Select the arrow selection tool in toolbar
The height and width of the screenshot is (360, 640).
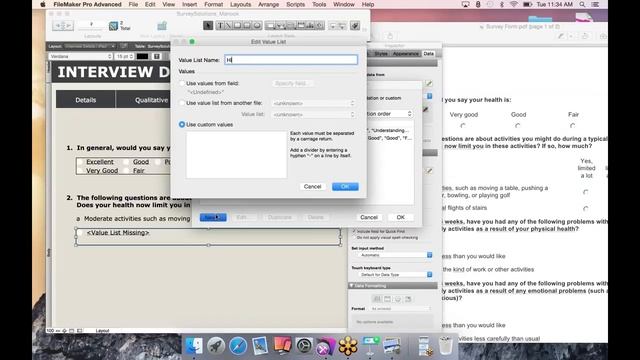tap(208, 26)
